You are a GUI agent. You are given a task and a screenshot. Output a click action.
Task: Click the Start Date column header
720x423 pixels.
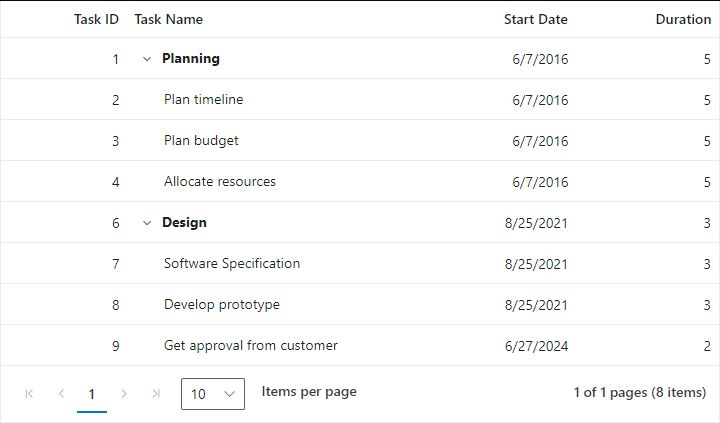click(x=535, y=19)
